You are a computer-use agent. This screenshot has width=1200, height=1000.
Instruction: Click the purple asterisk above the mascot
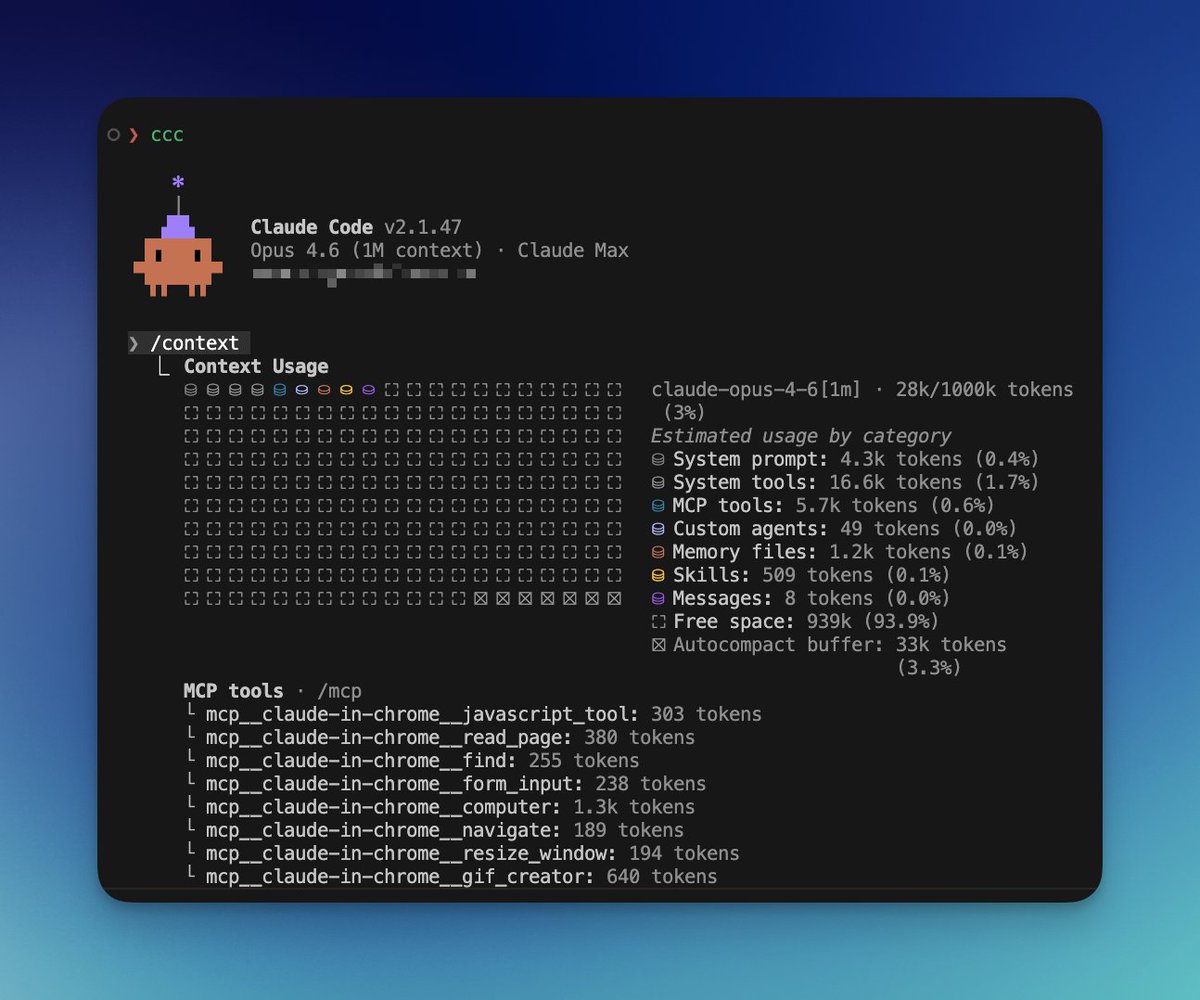pos(178,182)
